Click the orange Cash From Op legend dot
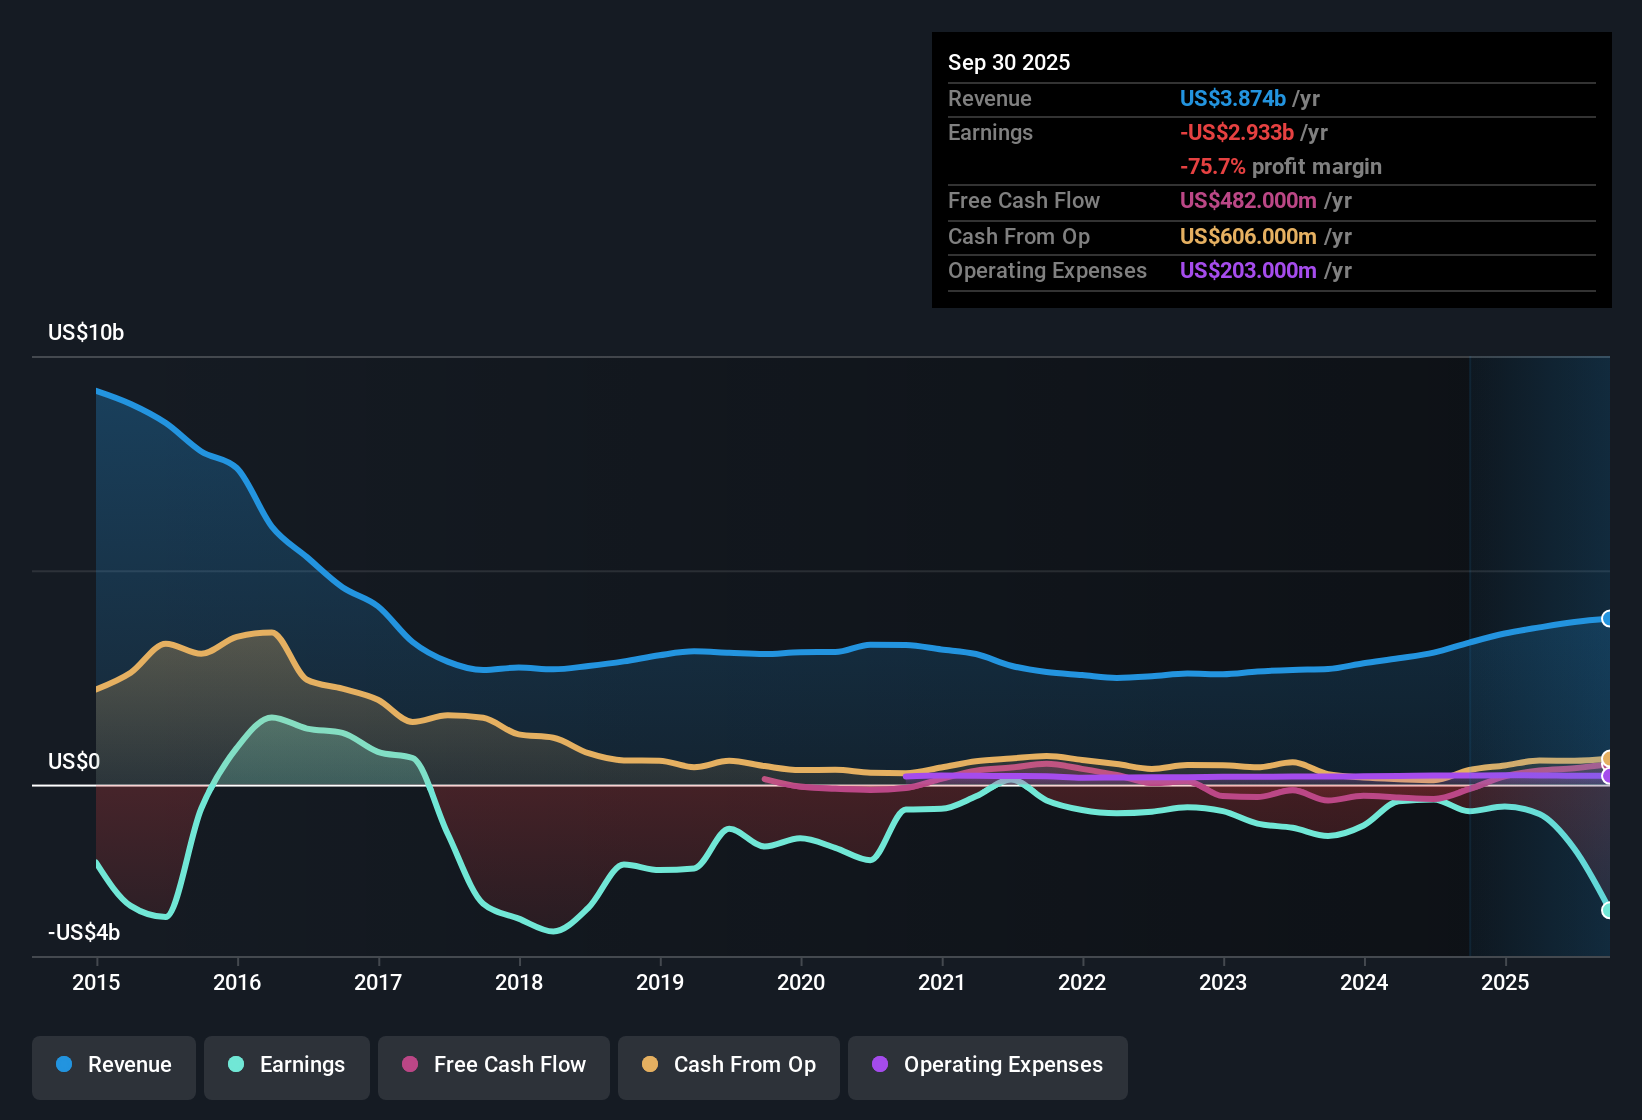1642x1120 pixels. [x=650, y=1065]
